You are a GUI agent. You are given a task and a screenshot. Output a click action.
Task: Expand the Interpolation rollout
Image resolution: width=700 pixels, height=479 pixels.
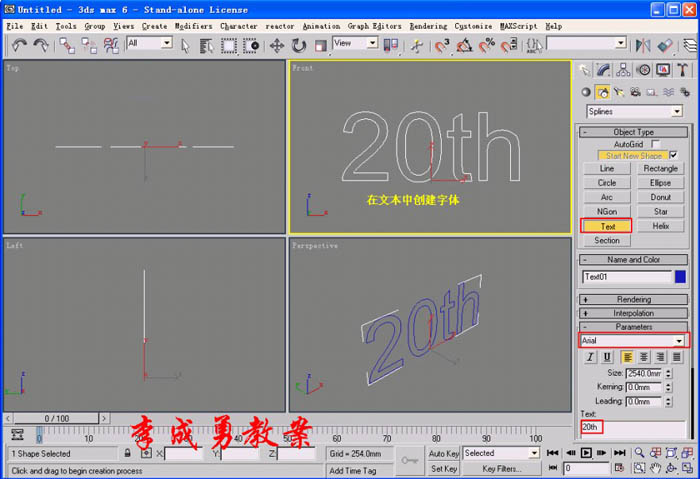633,313
